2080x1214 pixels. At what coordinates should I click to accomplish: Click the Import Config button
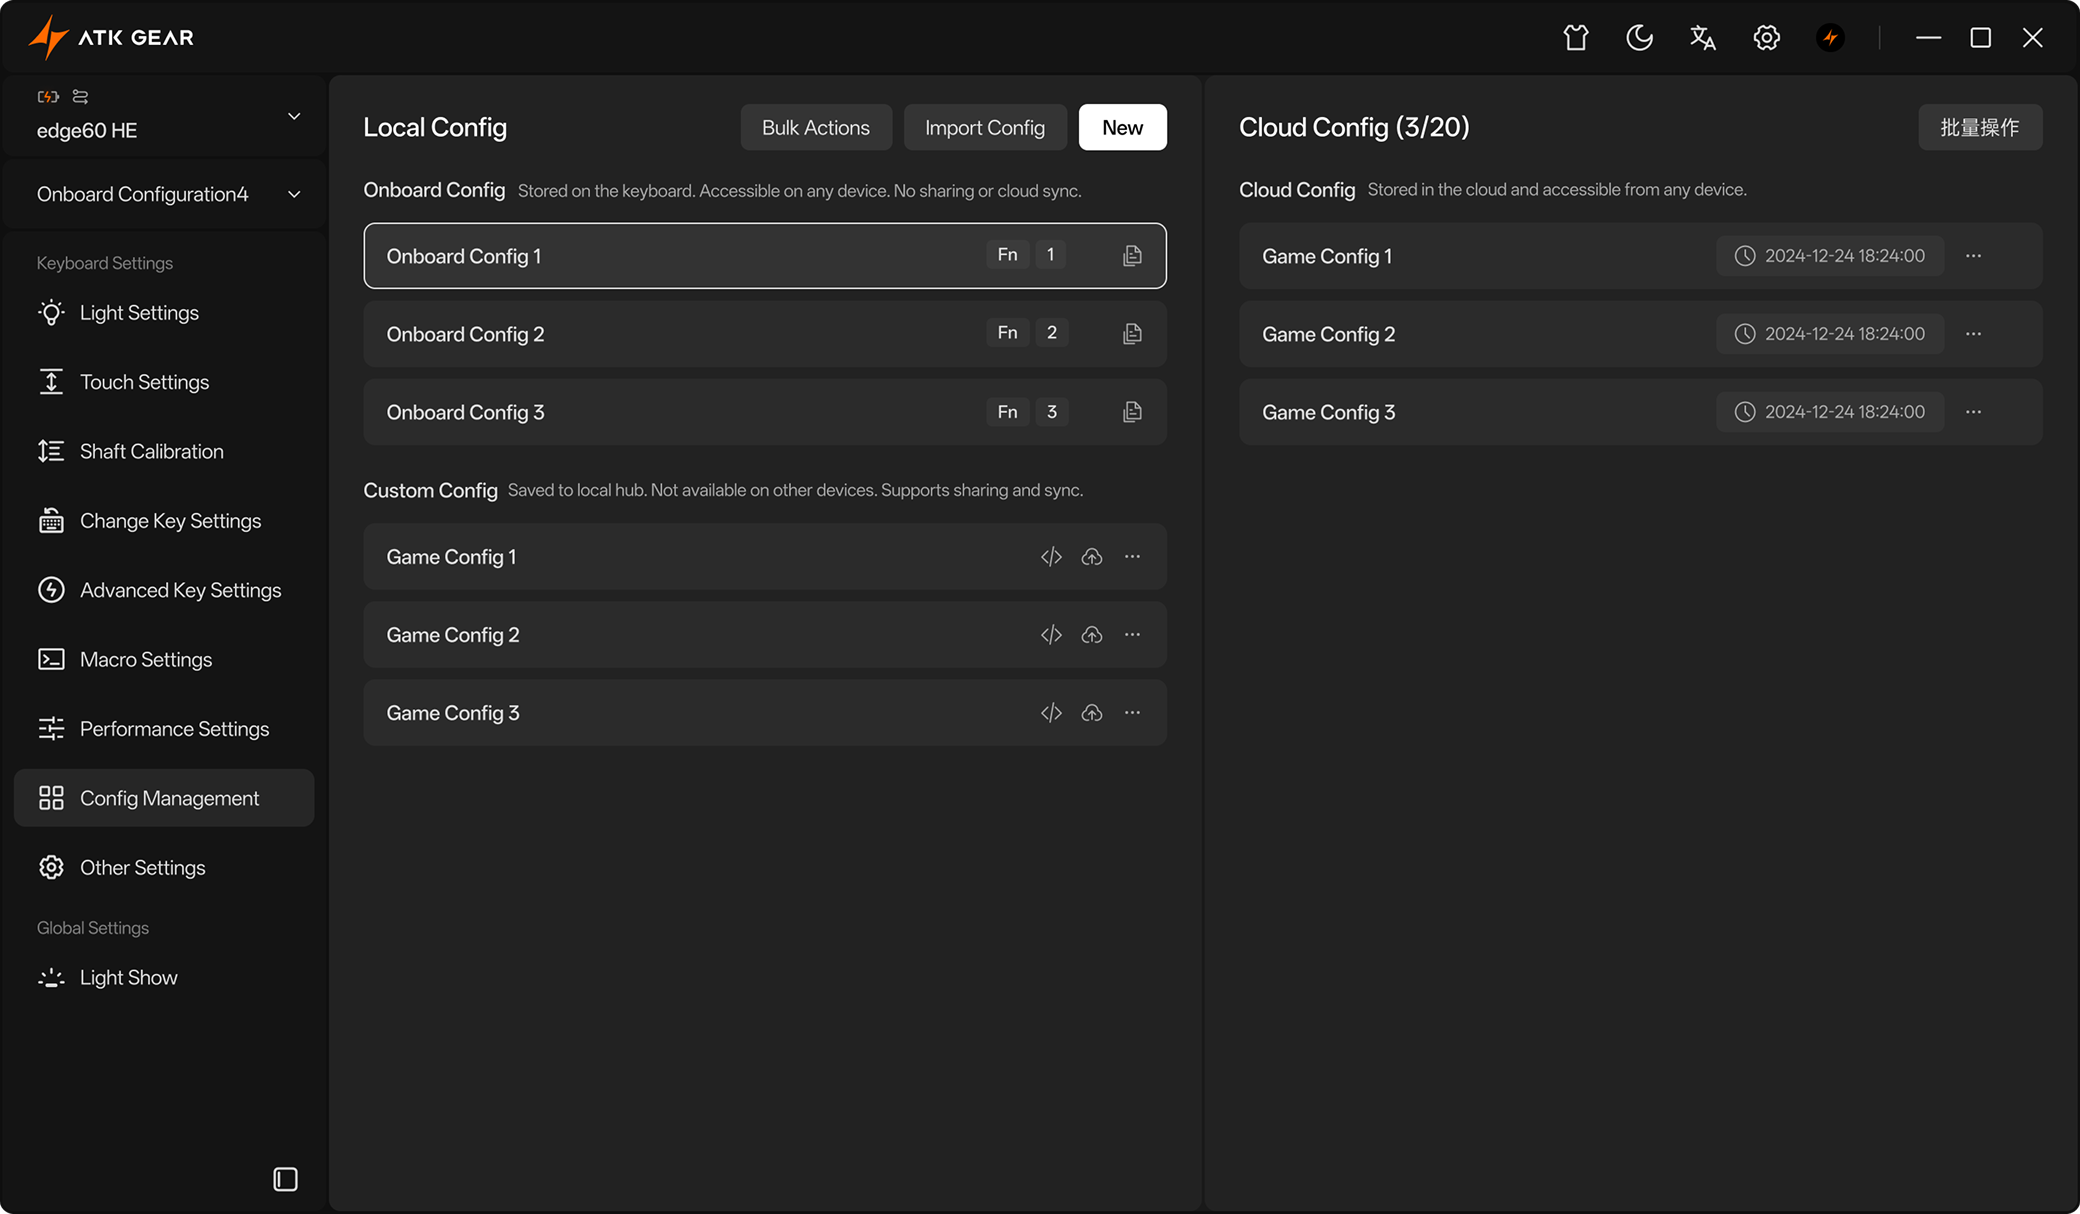[x=984, y=128]
